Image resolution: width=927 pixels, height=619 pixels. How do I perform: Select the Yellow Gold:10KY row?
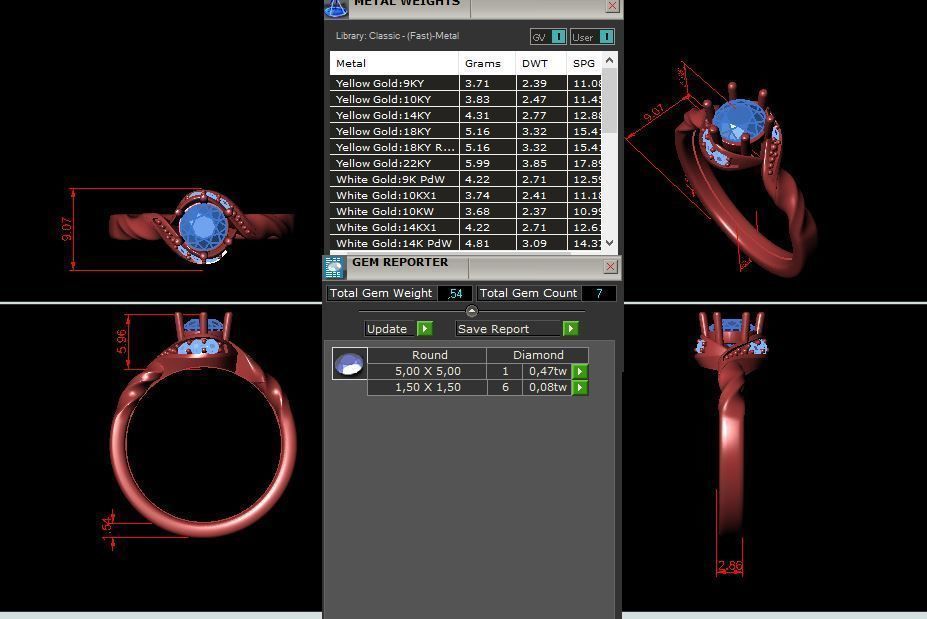tap(465, 99)
